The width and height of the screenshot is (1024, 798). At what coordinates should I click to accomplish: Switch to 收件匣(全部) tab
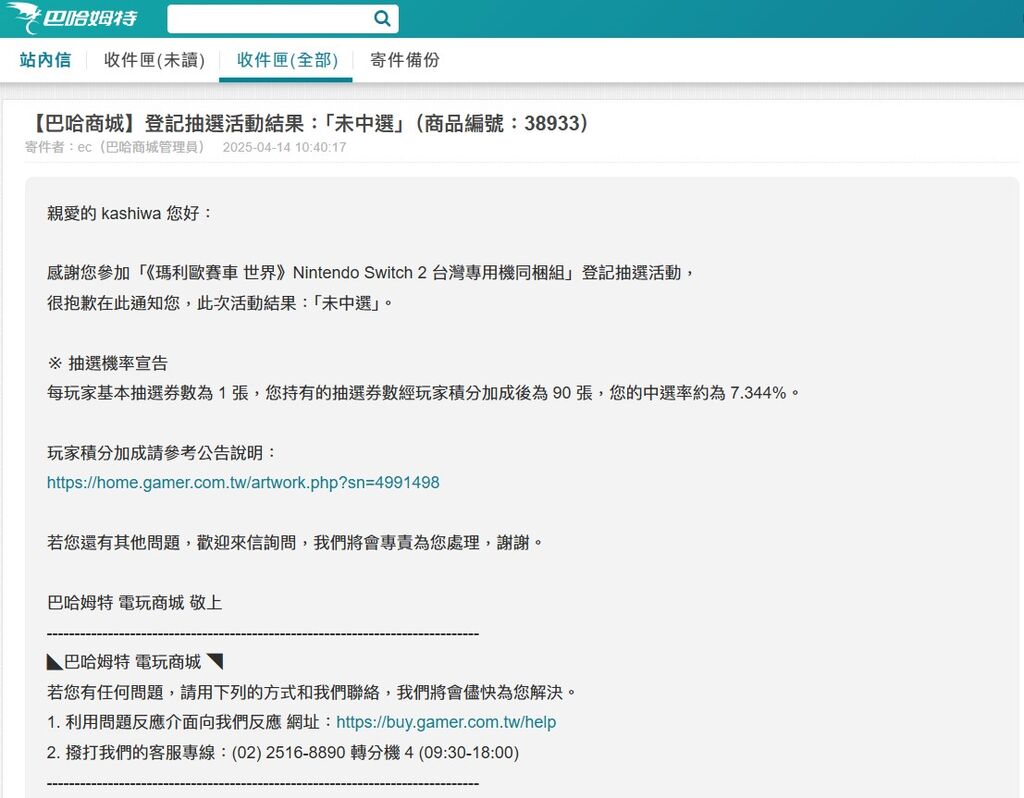point(287,60)
